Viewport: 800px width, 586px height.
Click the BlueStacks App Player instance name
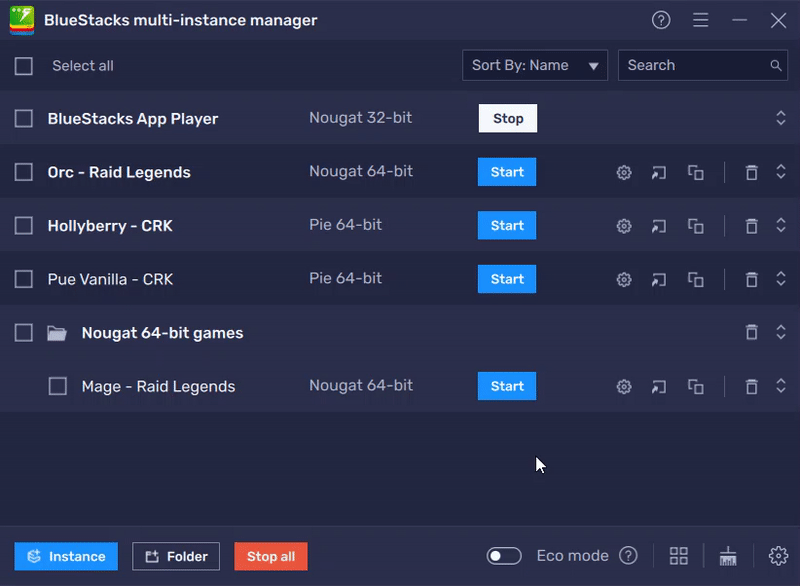(133, 119)
